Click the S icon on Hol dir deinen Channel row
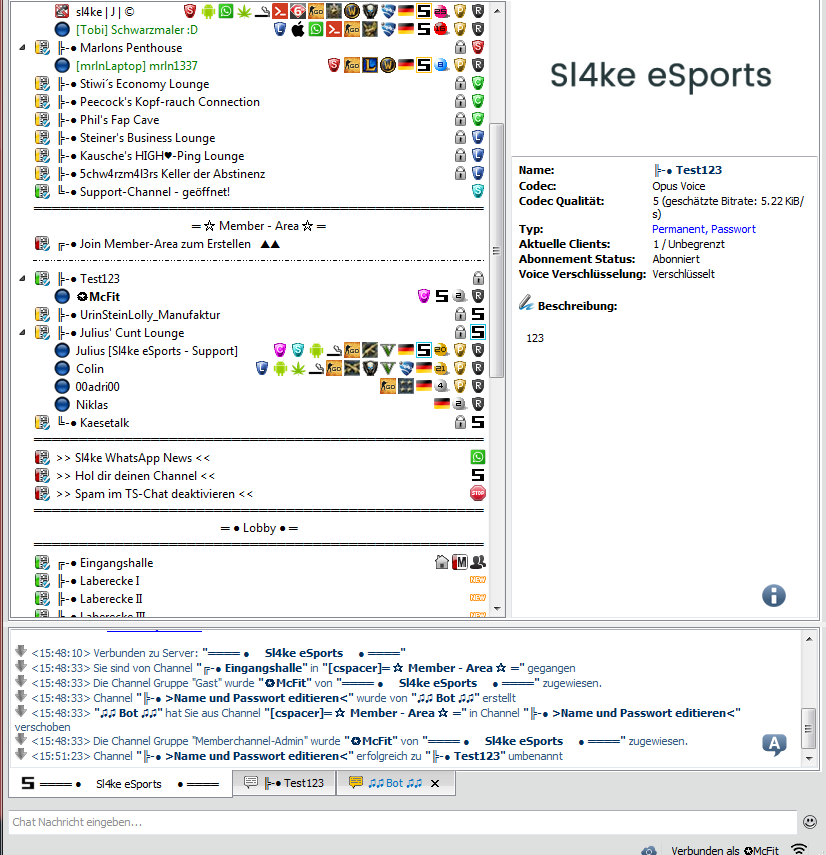This screenshot has height=855, width=826. [x=478, y=475]
